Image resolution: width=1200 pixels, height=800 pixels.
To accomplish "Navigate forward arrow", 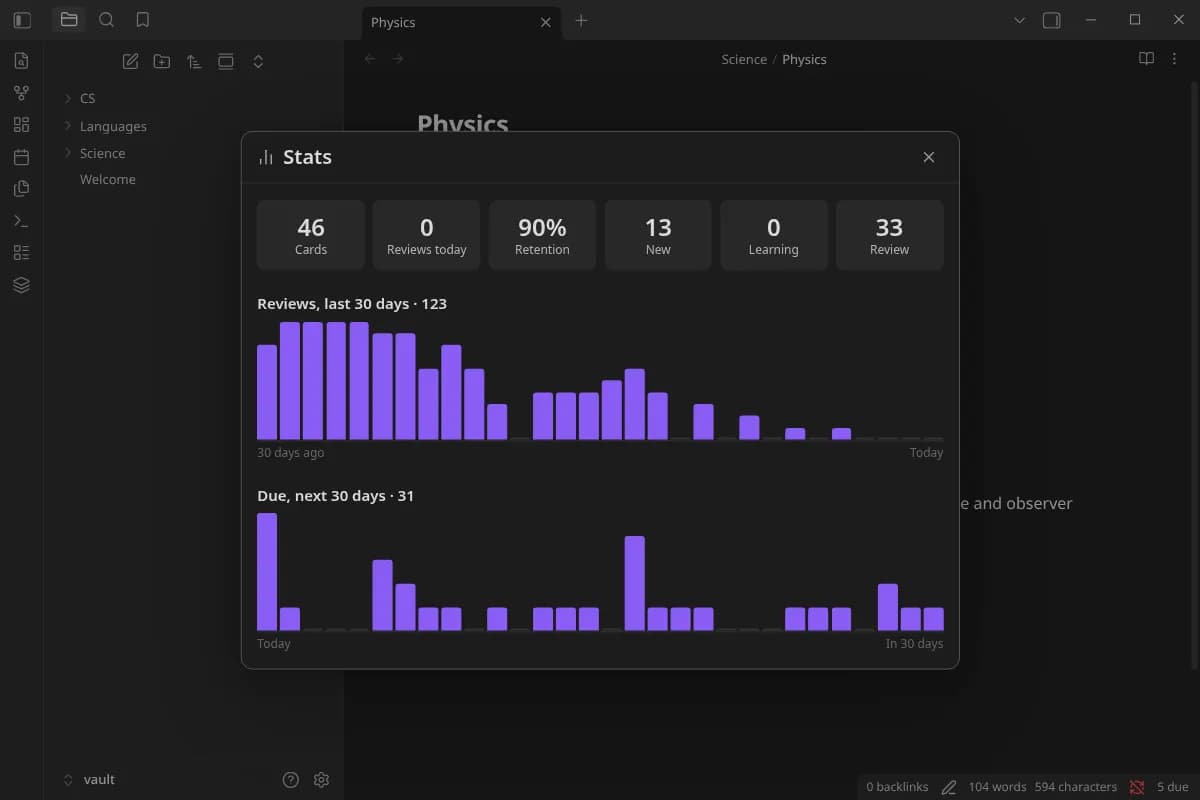I will [x=398, y=59].
